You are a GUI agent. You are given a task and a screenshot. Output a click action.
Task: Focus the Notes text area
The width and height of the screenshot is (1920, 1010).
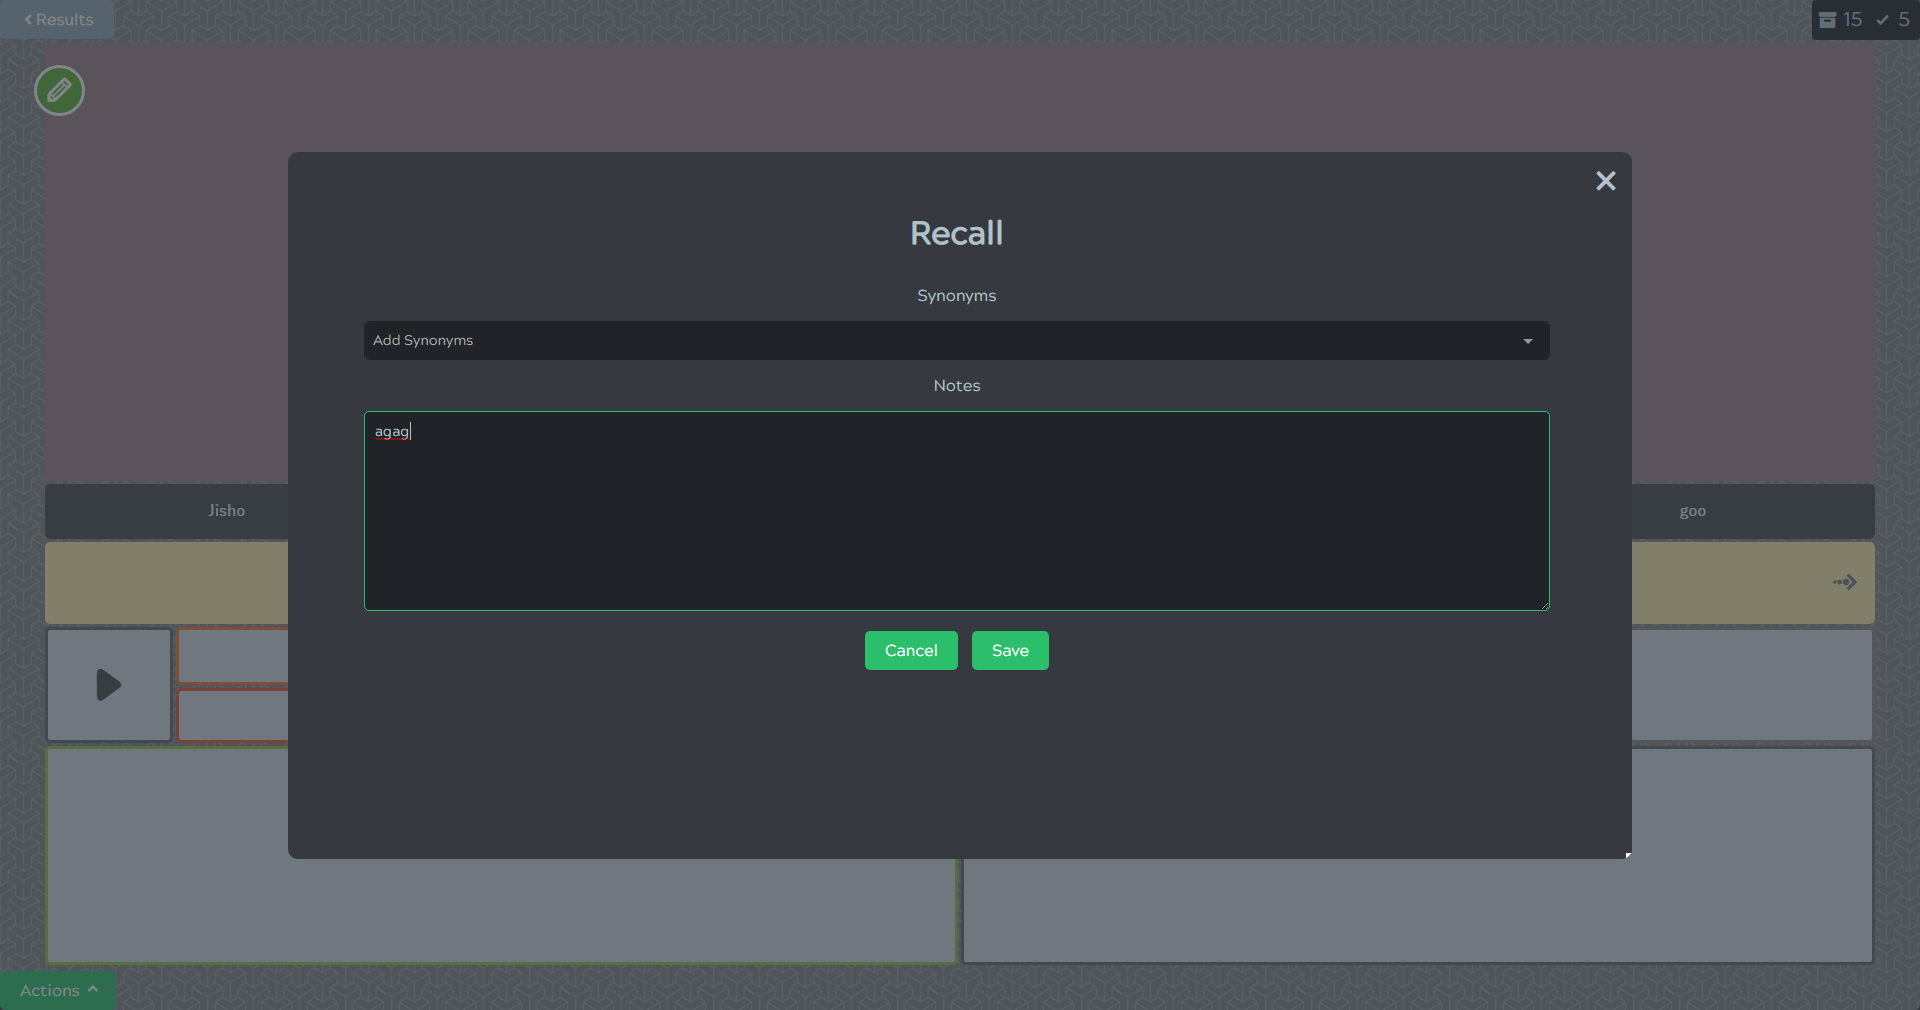point(956,511)
